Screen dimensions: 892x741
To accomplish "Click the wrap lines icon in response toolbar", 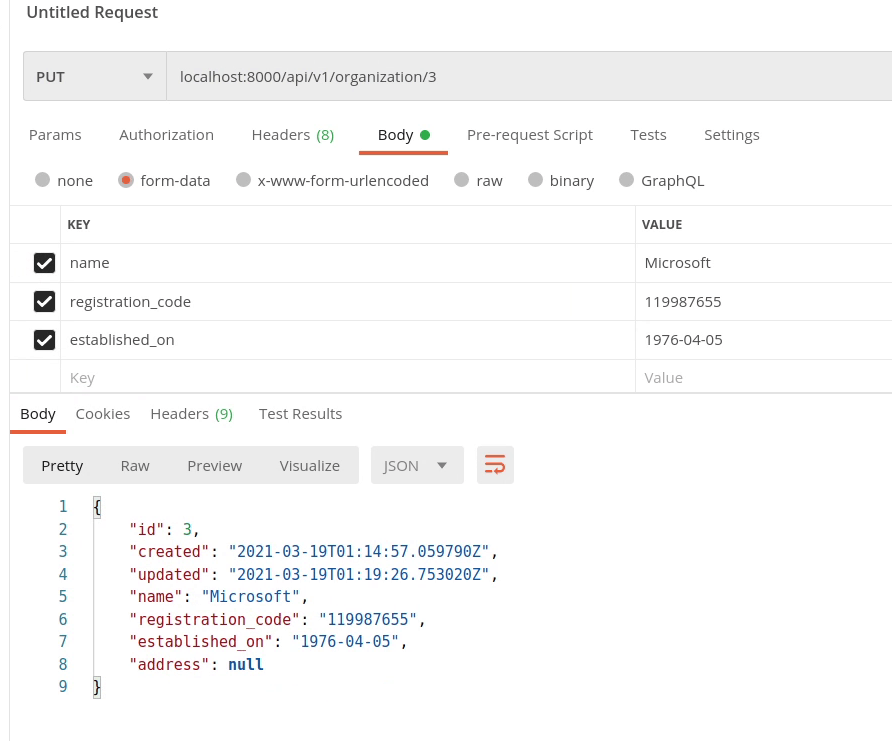I will pos(495,465).
